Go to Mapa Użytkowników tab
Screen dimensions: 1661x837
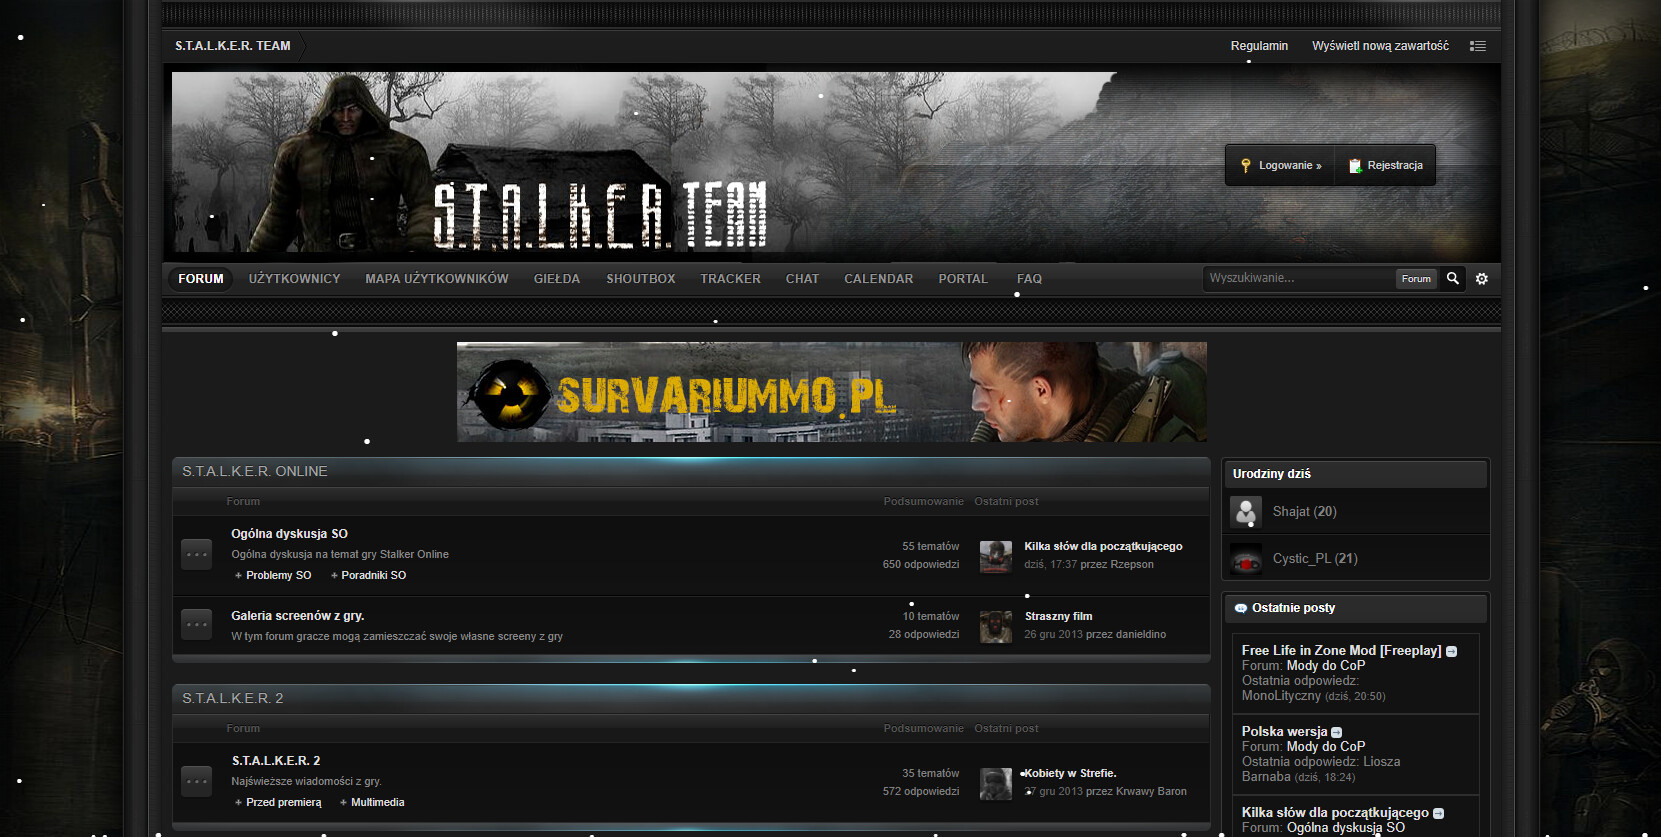(x=436, y=279)
